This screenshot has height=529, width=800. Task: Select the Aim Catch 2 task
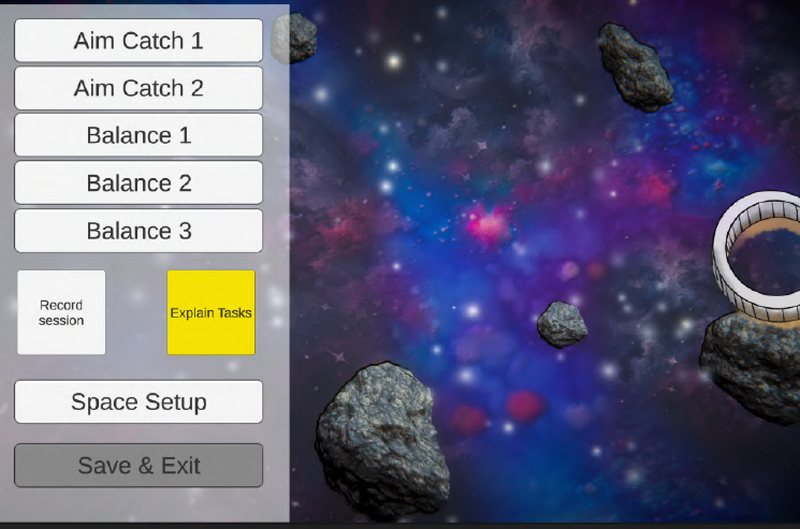point(138,88)
